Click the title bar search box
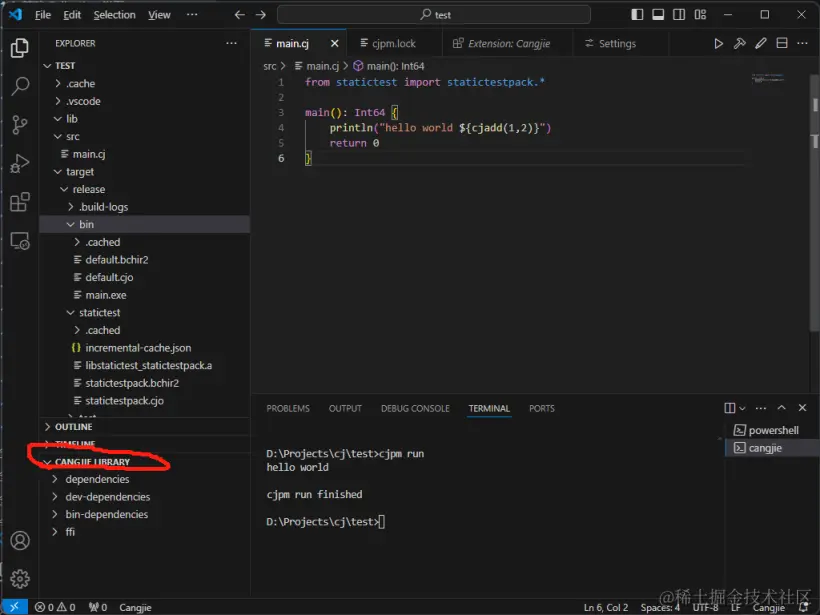Image resolution: width=820 pixels, height=615 pixels. pyautogui.click(x=434, y=15)
